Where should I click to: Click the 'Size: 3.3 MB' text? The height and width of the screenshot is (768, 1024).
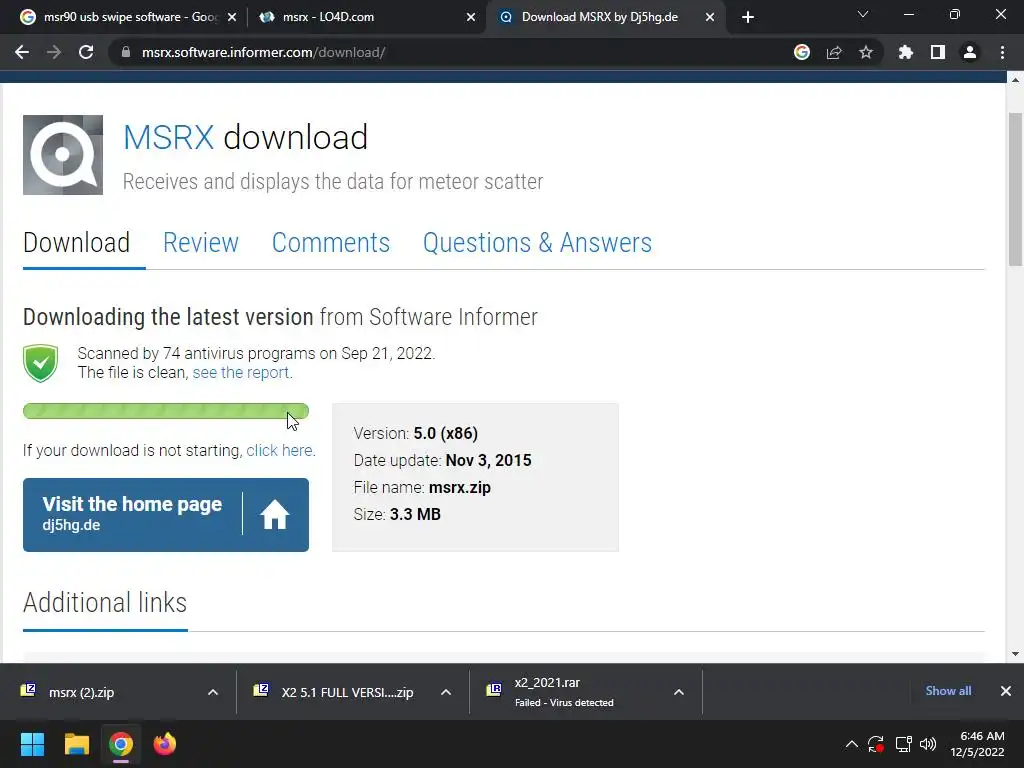[397, 515]
